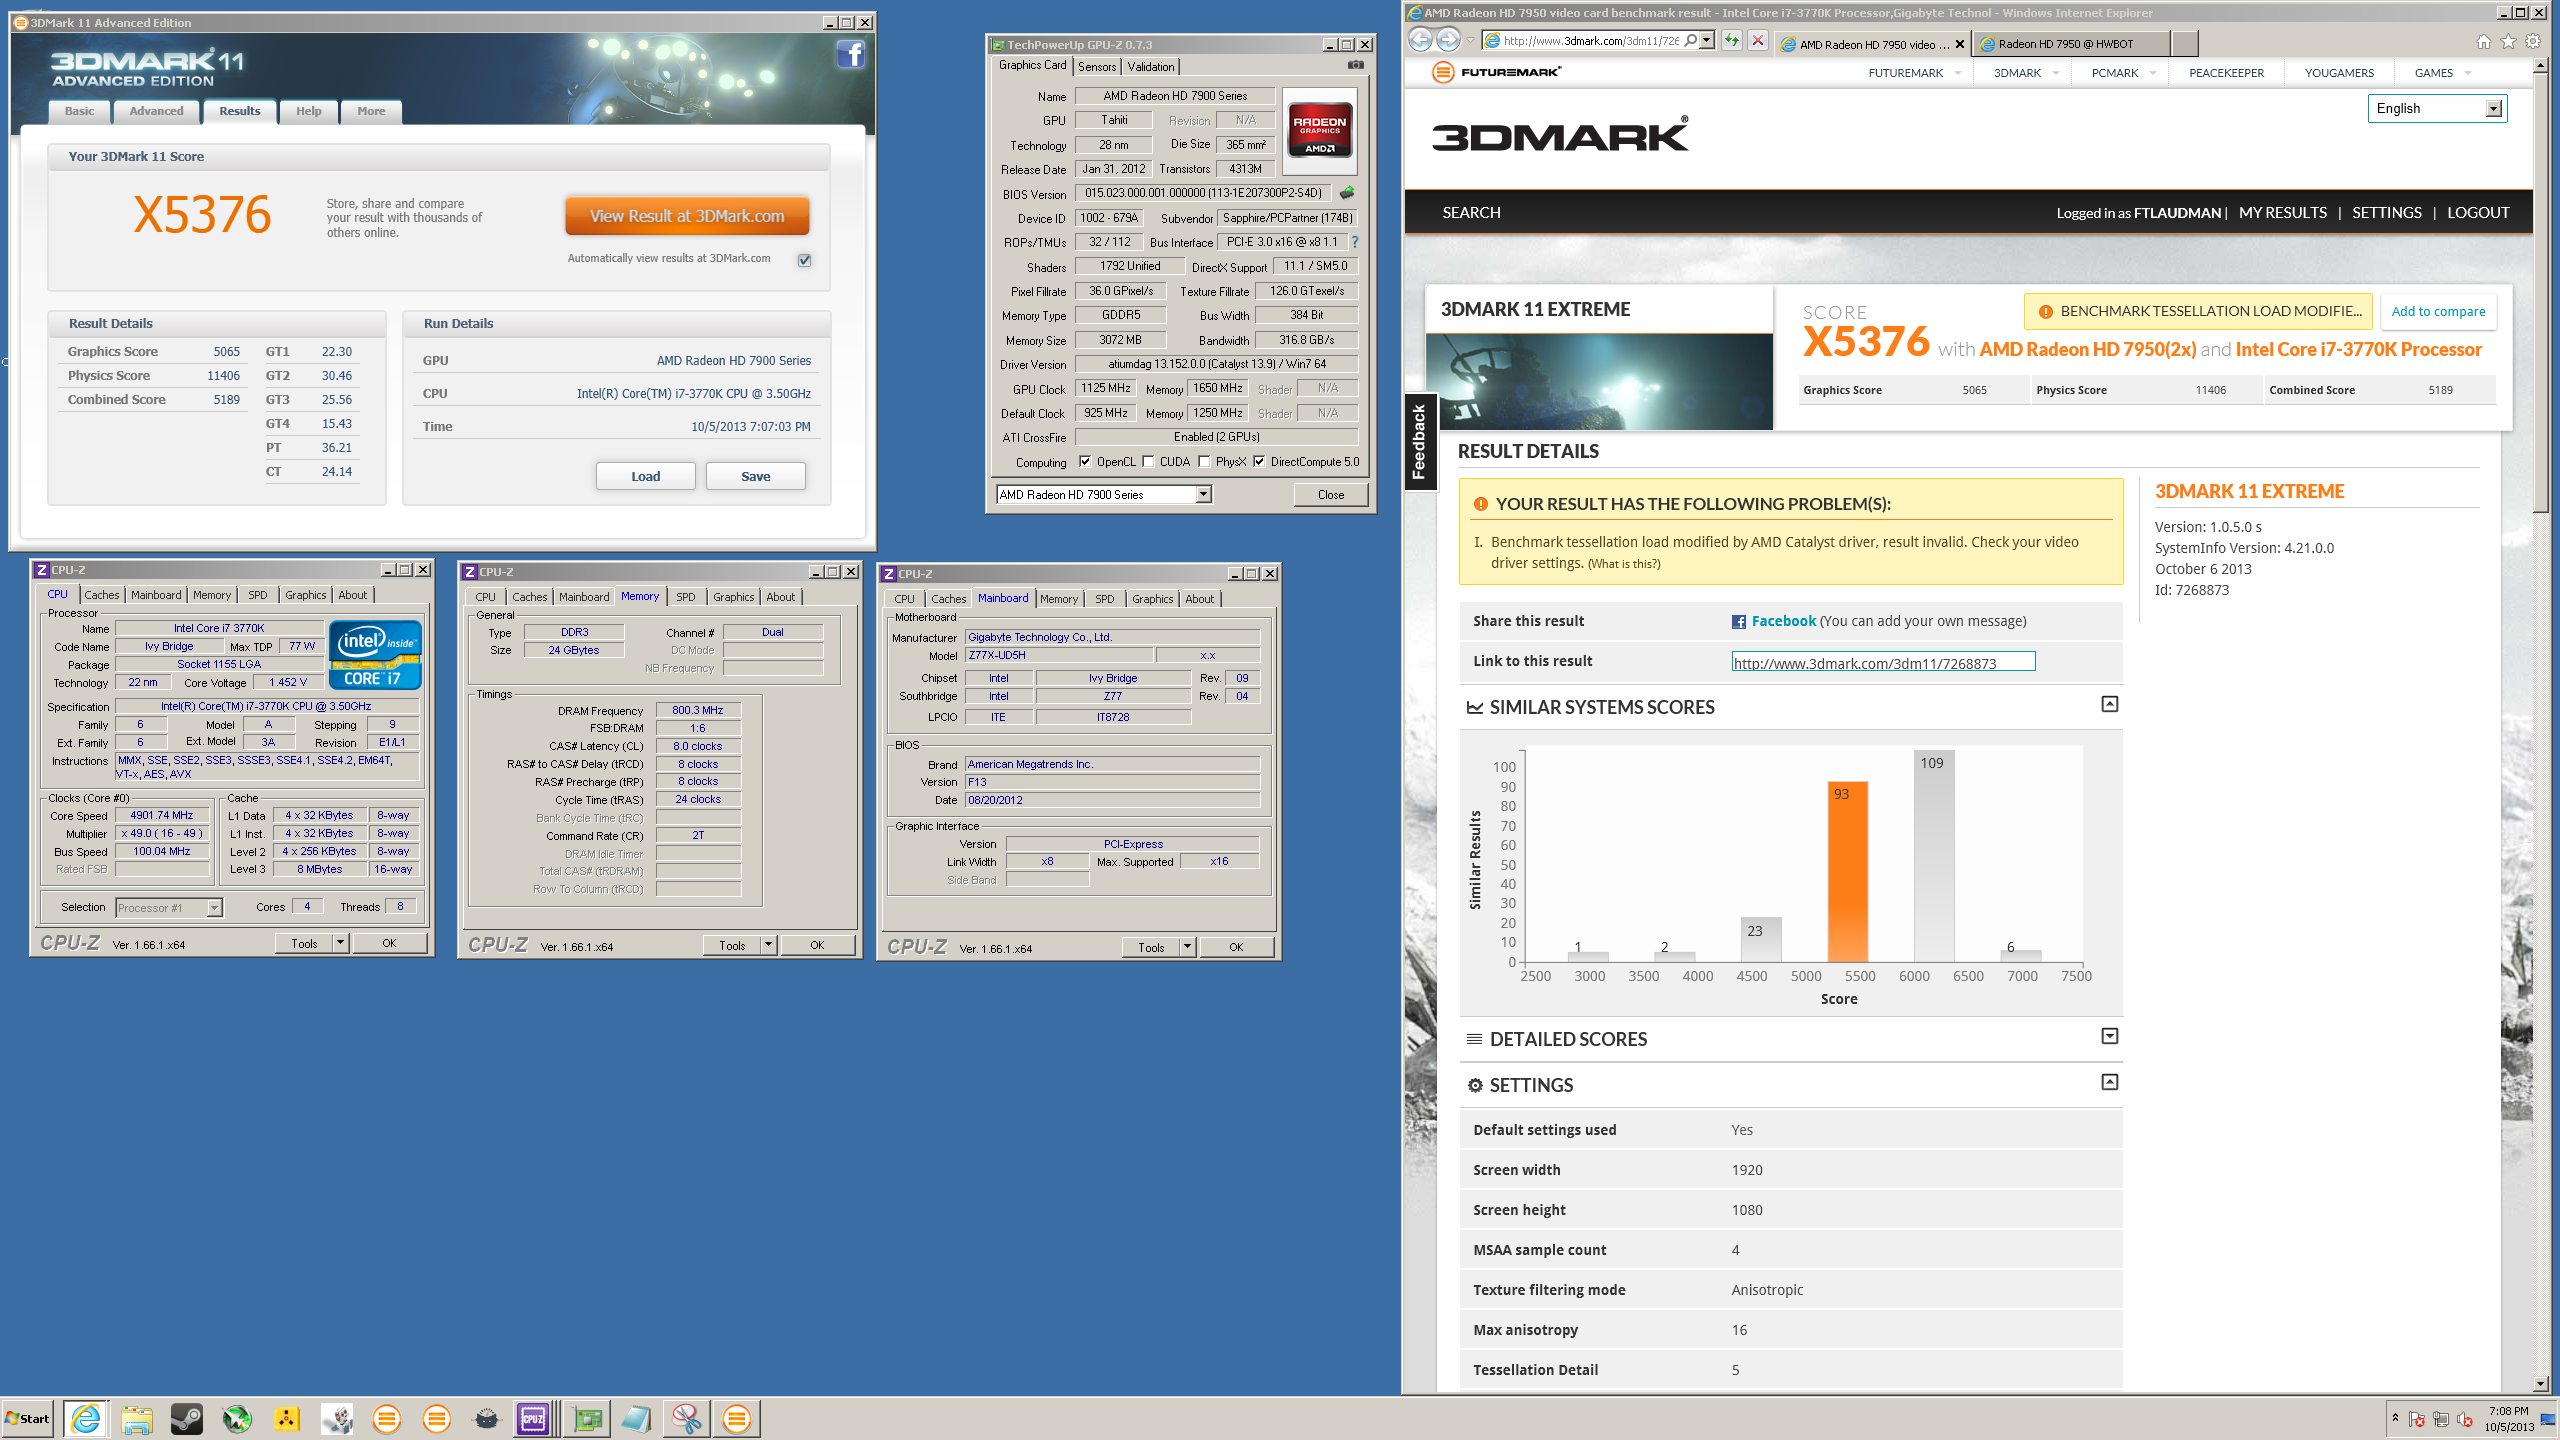Click View Result at 3DMark.com button
2560x1440 pixels.
pos(687,216)
